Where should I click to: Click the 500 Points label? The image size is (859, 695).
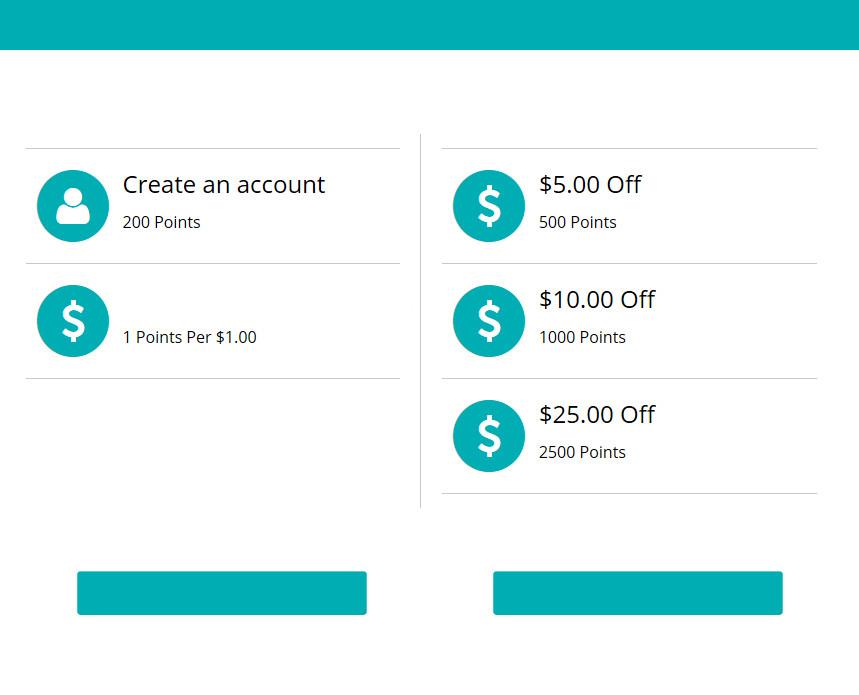pyautogui.click(x=578, y=222)
